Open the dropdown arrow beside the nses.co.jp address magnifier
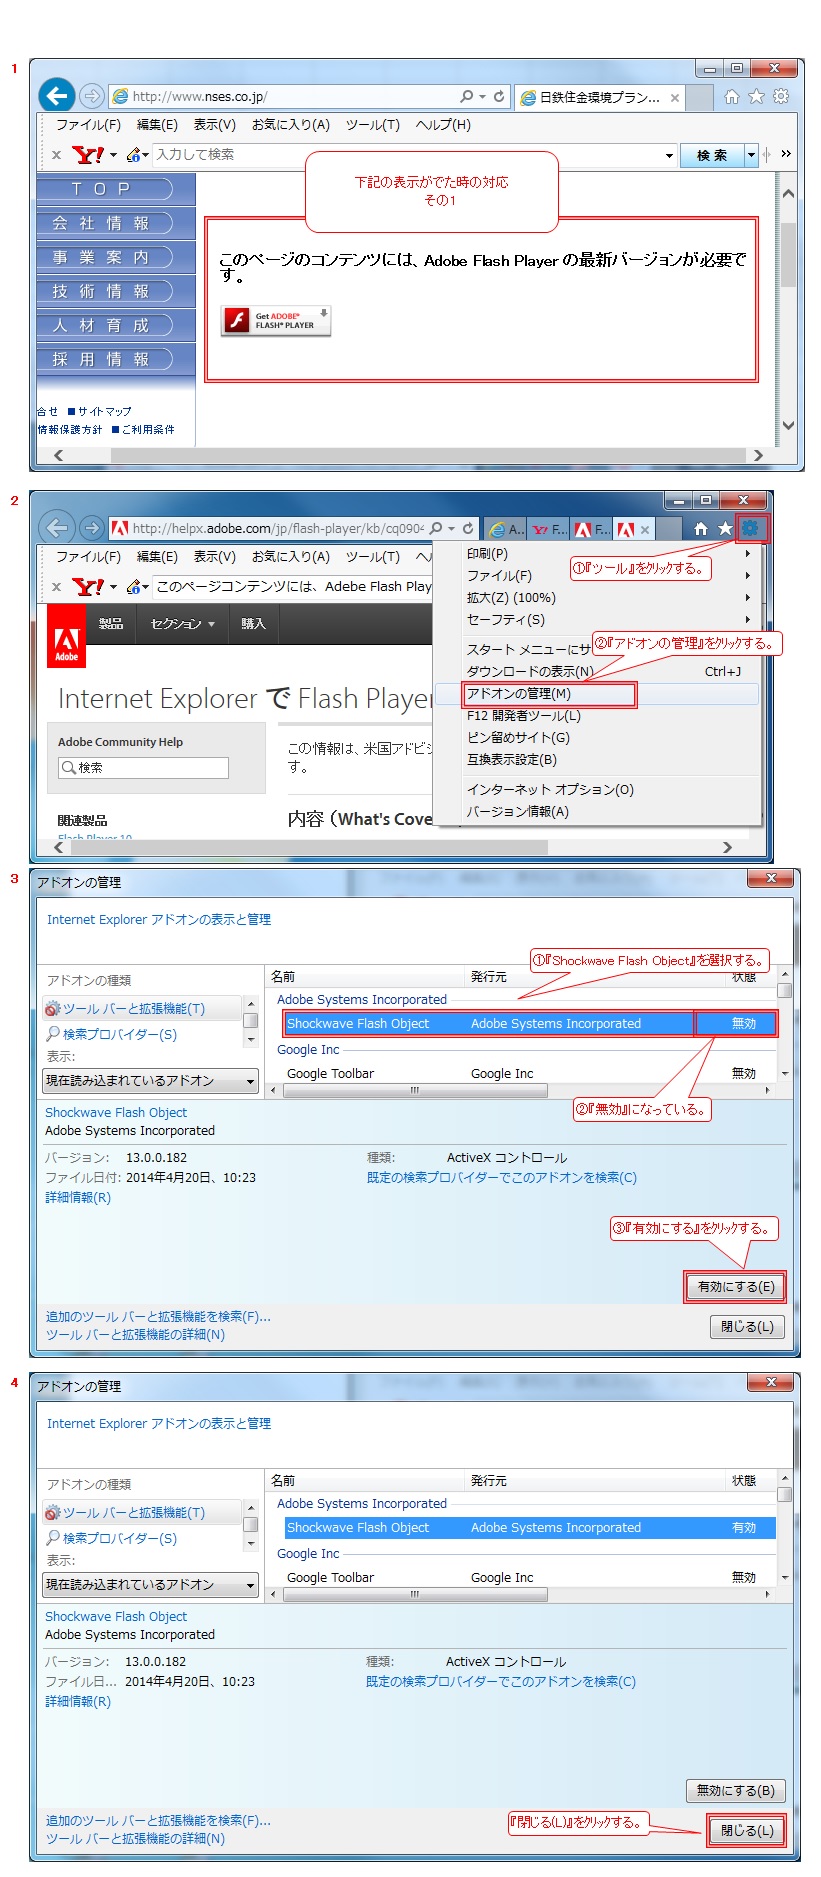 point(482,97)
